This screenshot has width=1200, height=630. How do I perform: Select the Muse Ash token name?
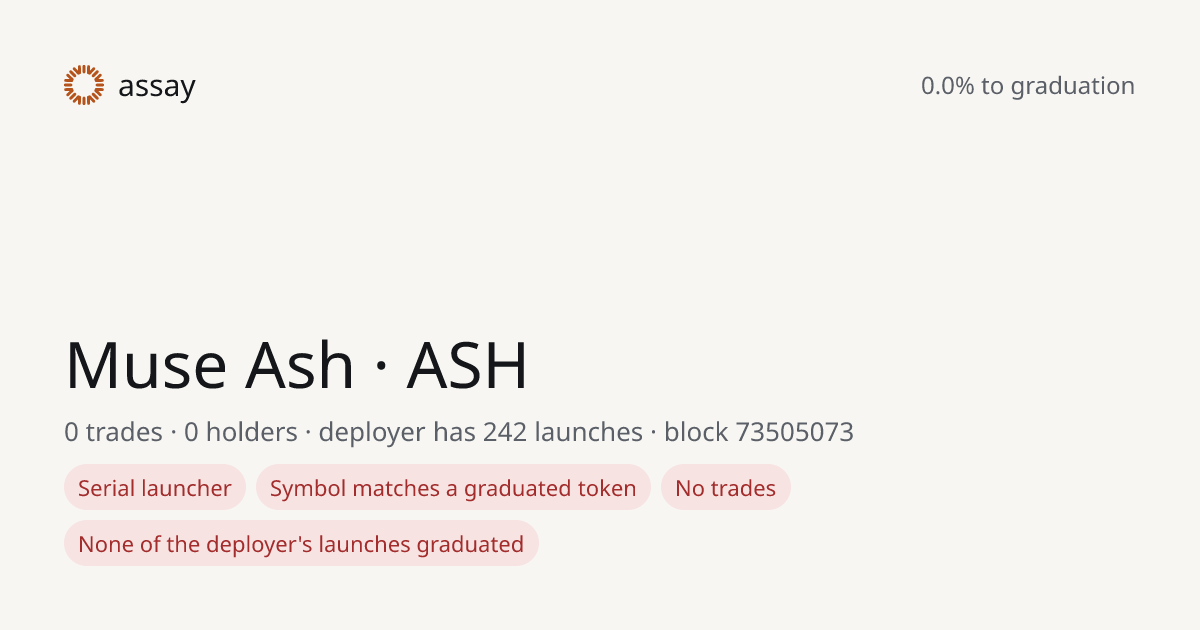point(210,365)
